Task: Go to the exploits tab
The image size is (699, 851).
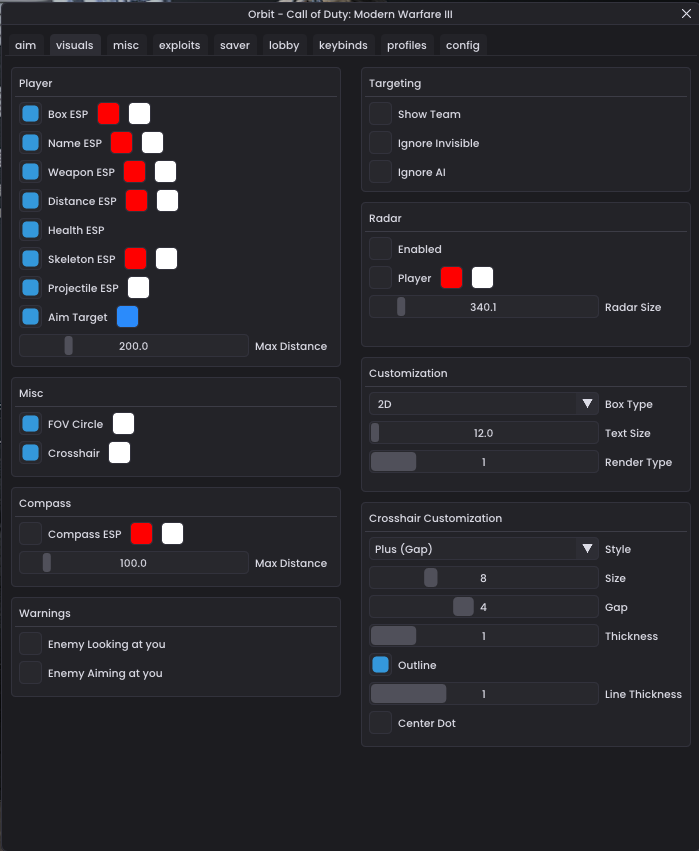Action: 180,45
